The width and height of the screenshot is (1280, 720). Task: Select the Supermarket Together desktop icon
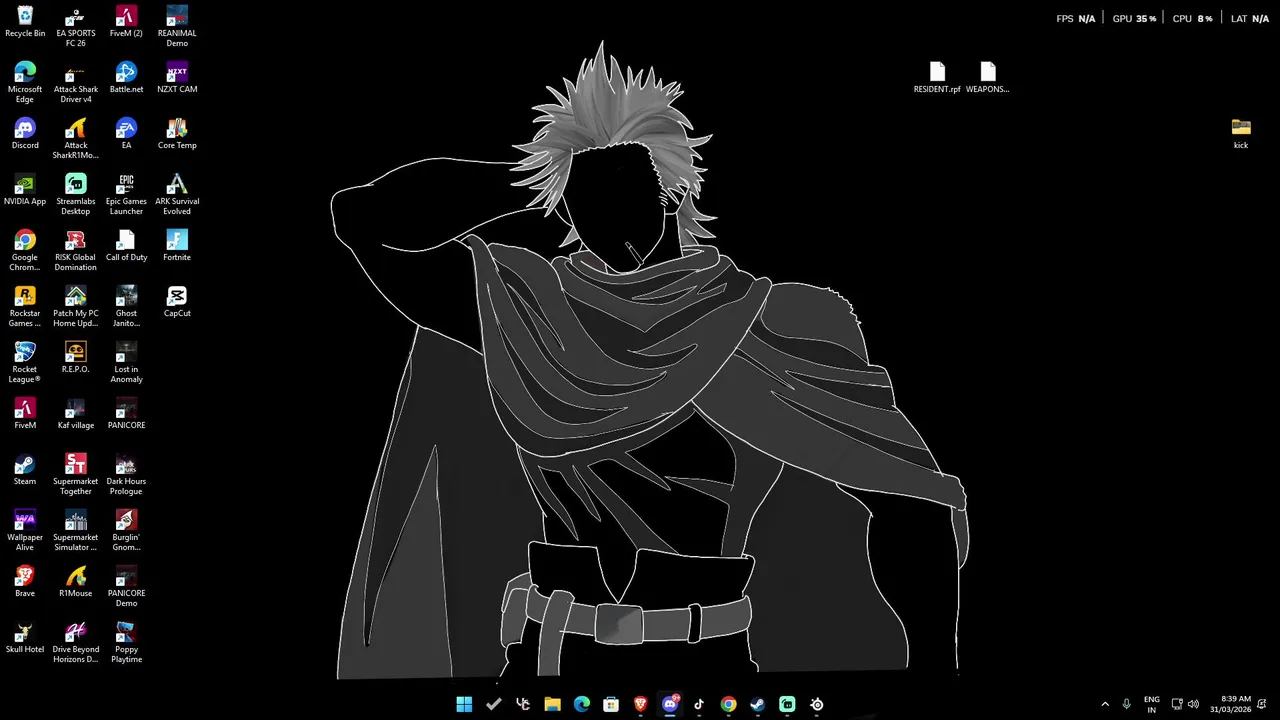[76, 475]
